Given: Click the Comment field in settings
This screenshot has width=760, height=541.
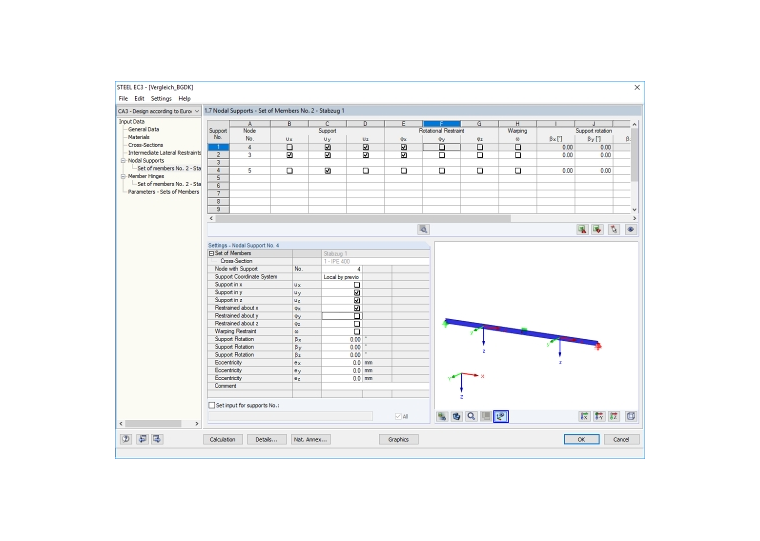Looking at the screenshot, I should click(375, 386).
